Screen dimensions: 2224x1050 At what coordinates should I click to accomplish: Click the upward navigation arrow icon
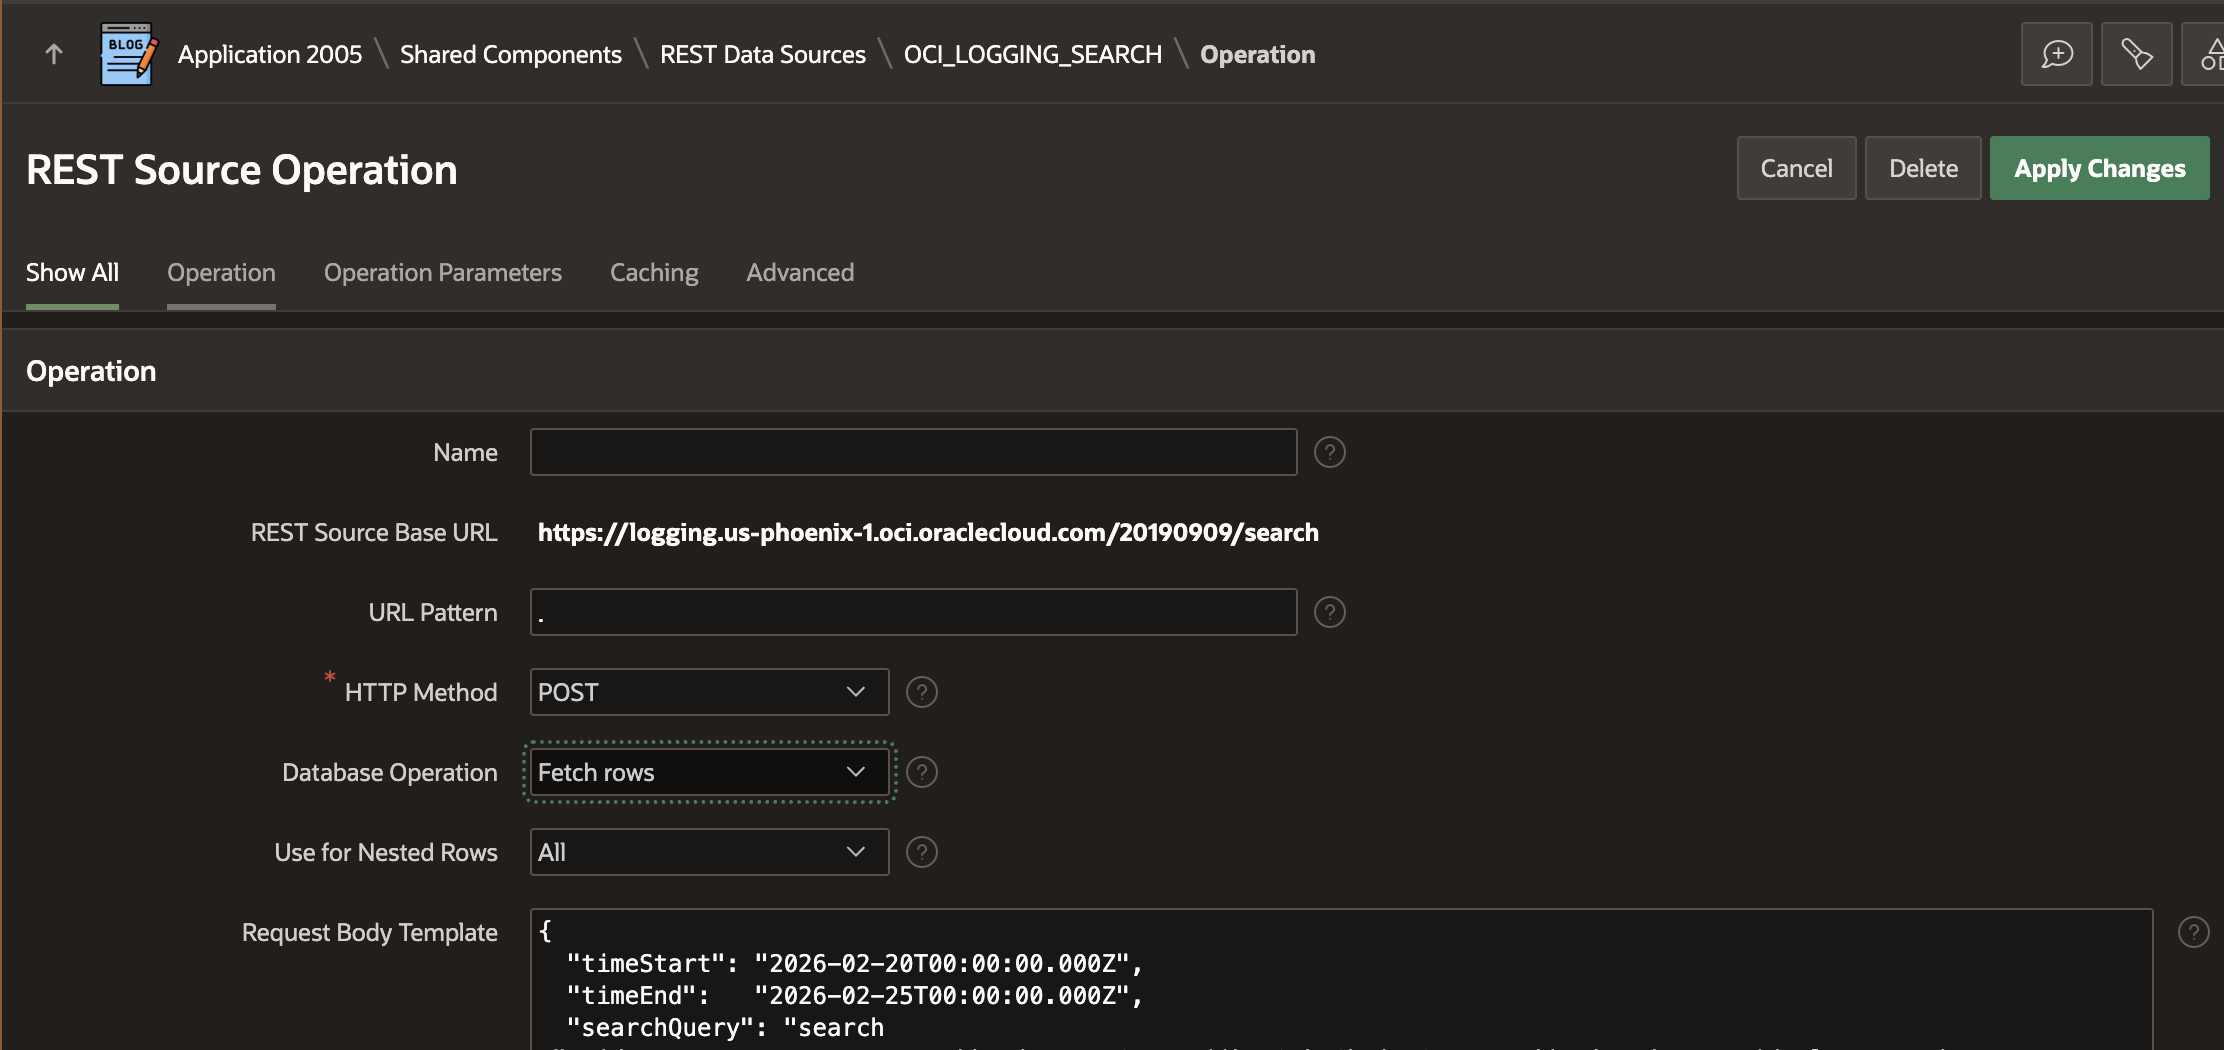tap(51, 54)
